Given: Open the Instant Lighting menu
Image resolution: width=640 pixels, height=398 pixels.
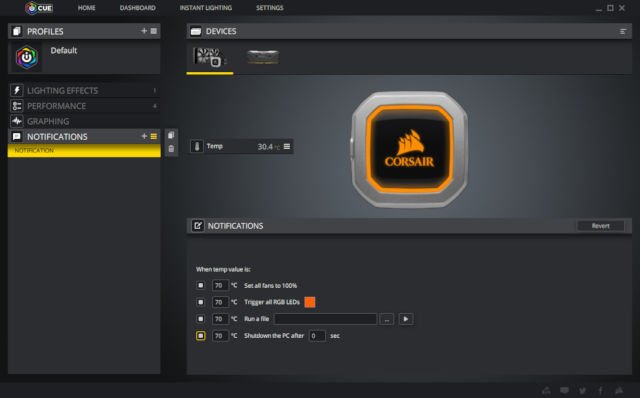Looking at the screenshot, I should pyautogui.click(x=206, y=8).
